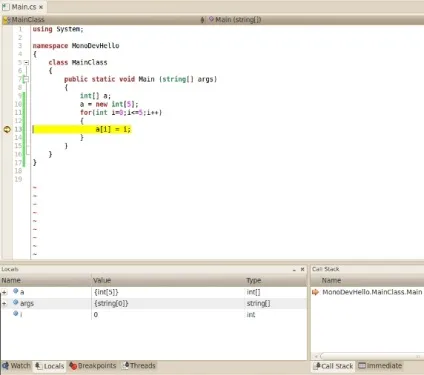Click the 'int[] a;' declaration line
The height and width of the screenshot is (375, 424).
(x=95, y=96)
